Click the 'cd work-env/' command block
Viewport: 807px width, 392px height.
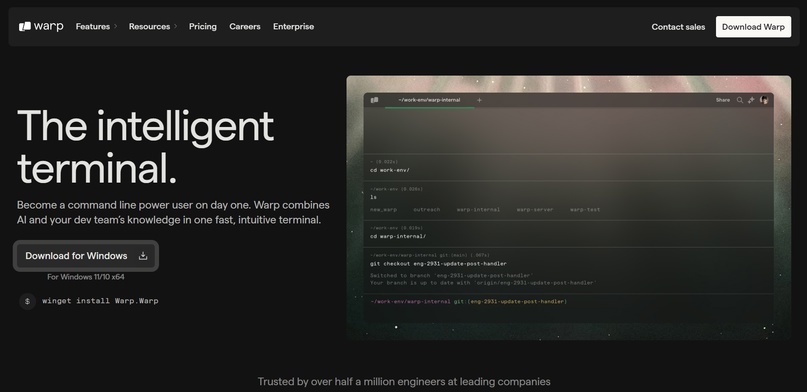tap(568, 167)
